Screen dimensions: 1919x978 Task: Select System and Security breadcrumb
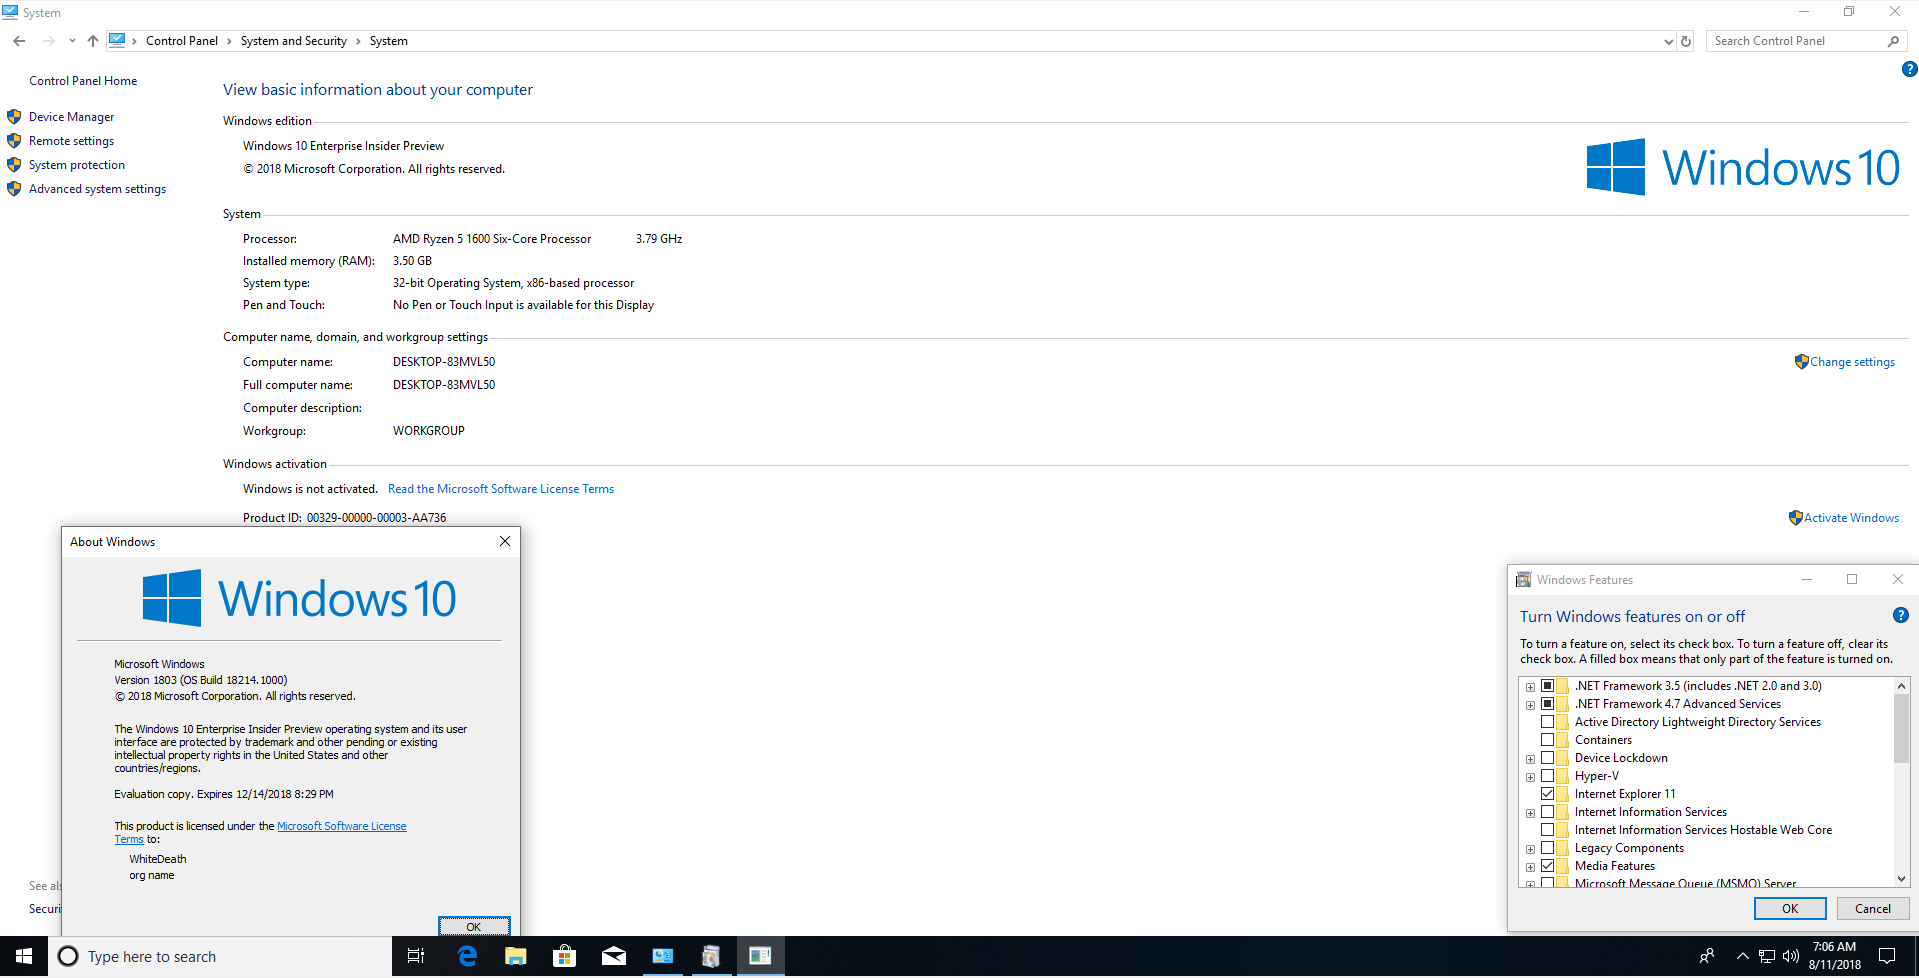[x=293, y=41]
